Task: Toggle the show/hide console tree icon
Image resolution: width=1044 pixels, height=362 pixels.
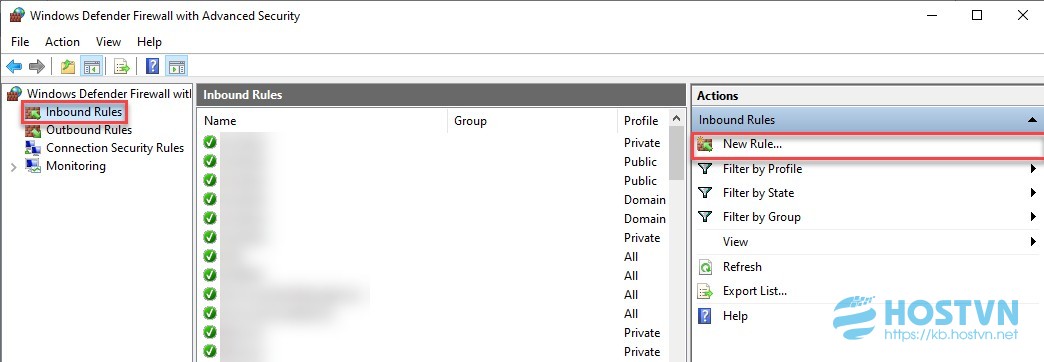Action: click(91, 66)
